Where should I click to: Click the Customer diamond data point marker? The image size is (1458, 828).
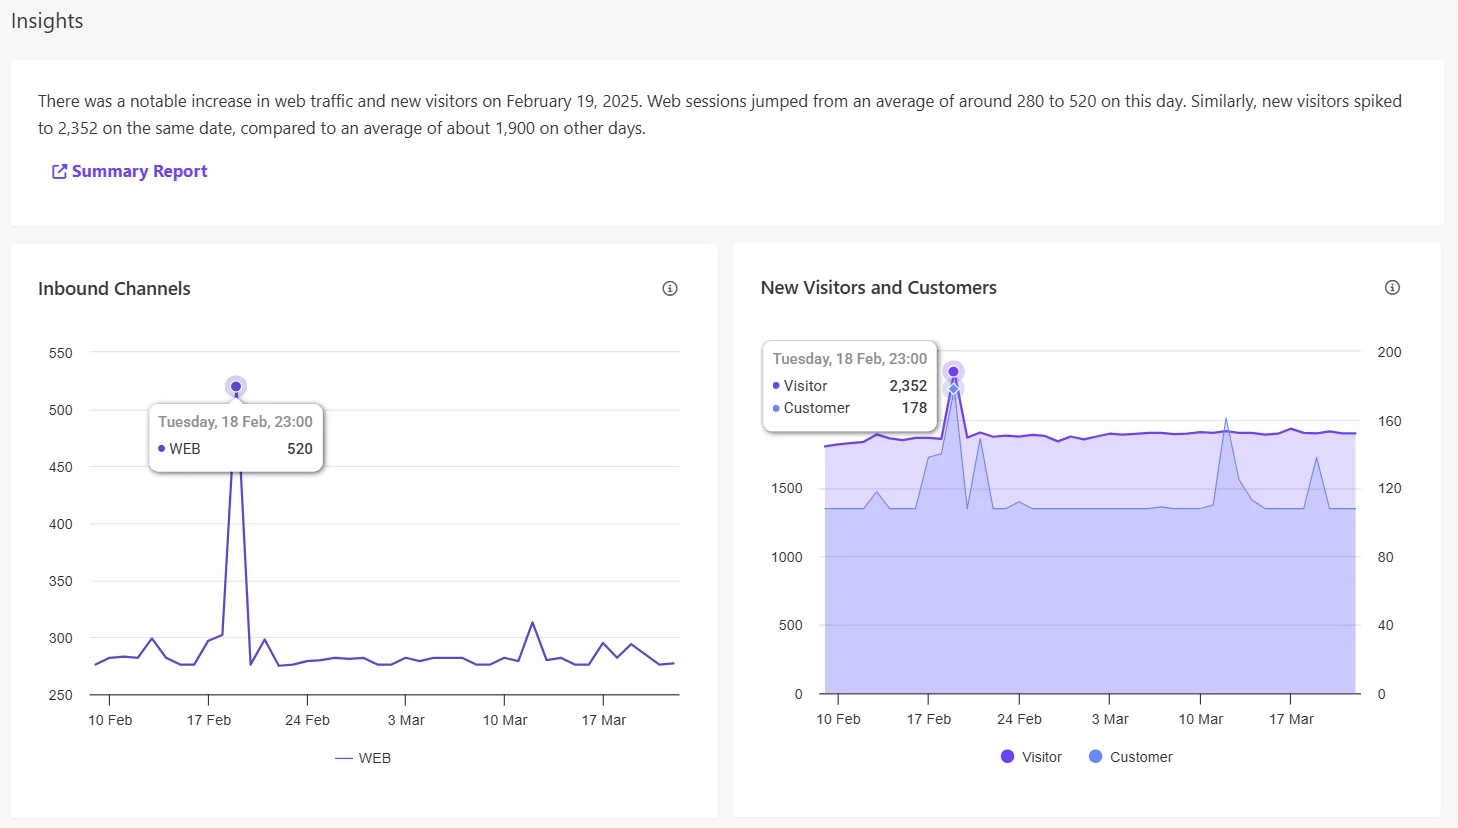(953, 388)
